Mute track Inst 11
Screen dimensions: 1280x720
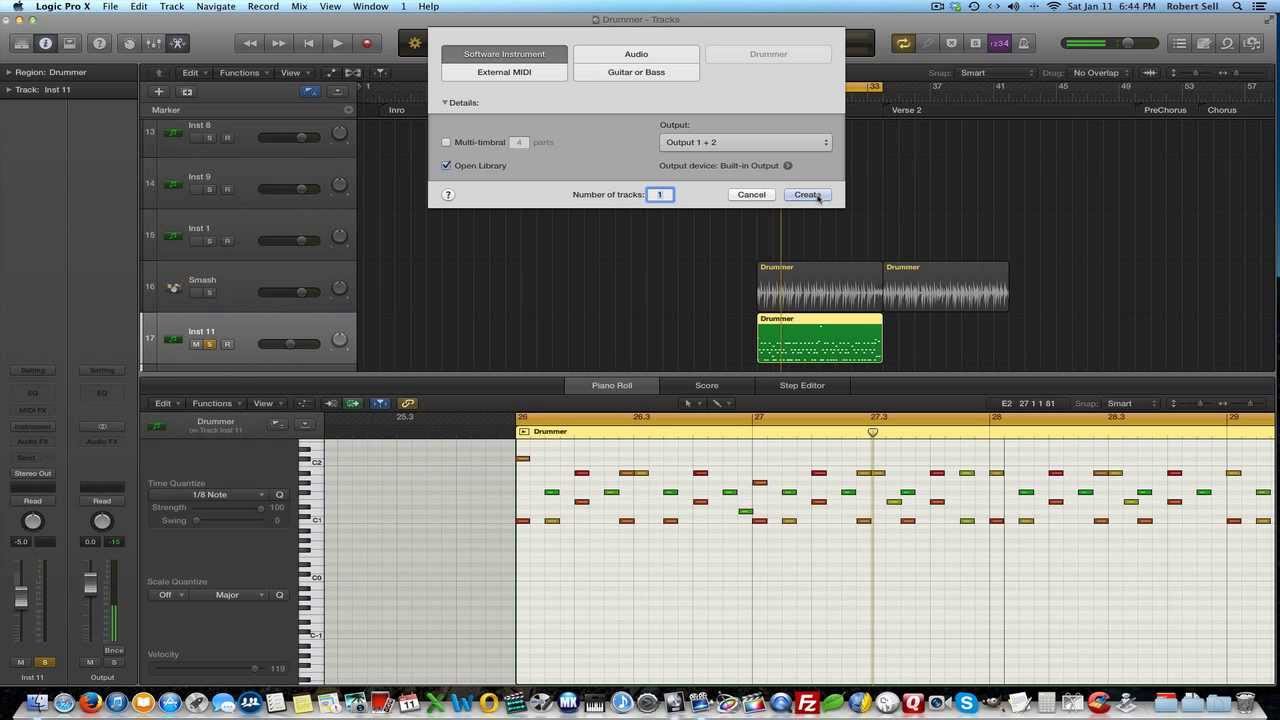(195, 344)
